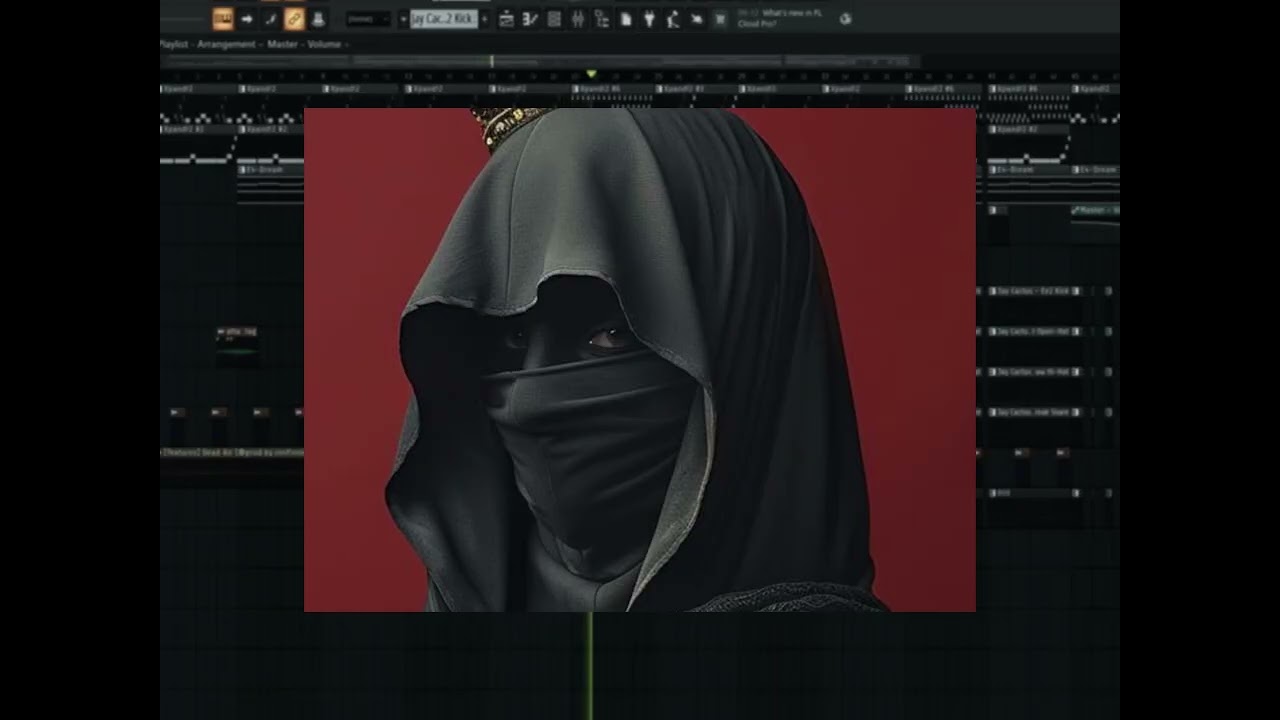1280x720 pixels.
Task: Open the plugin picker plug icon
Action: 649,18
